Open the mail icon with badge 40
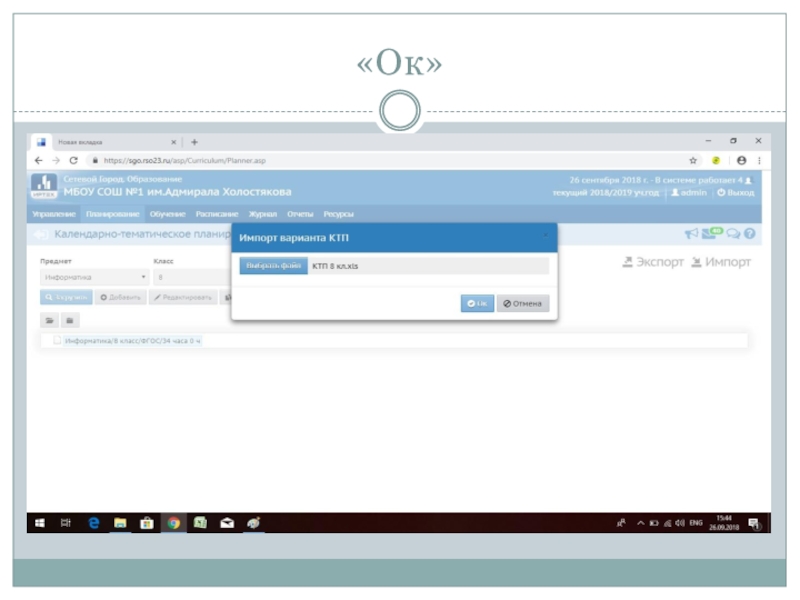This screenshot has width=800, height=600. [x=712, y=233]
